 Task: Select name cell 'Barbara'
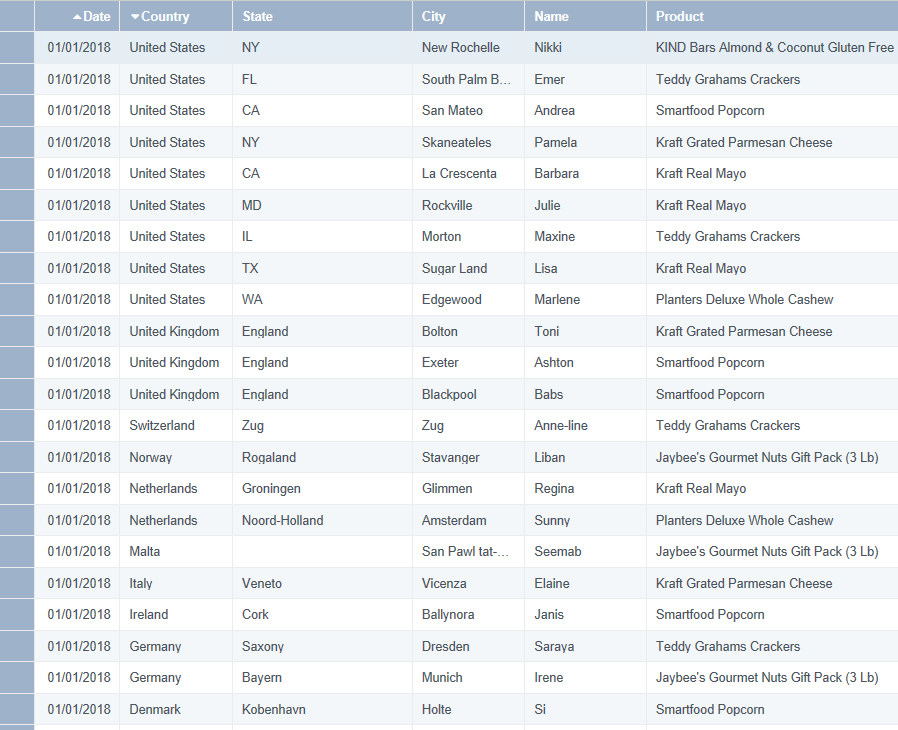tap(585, 173)
